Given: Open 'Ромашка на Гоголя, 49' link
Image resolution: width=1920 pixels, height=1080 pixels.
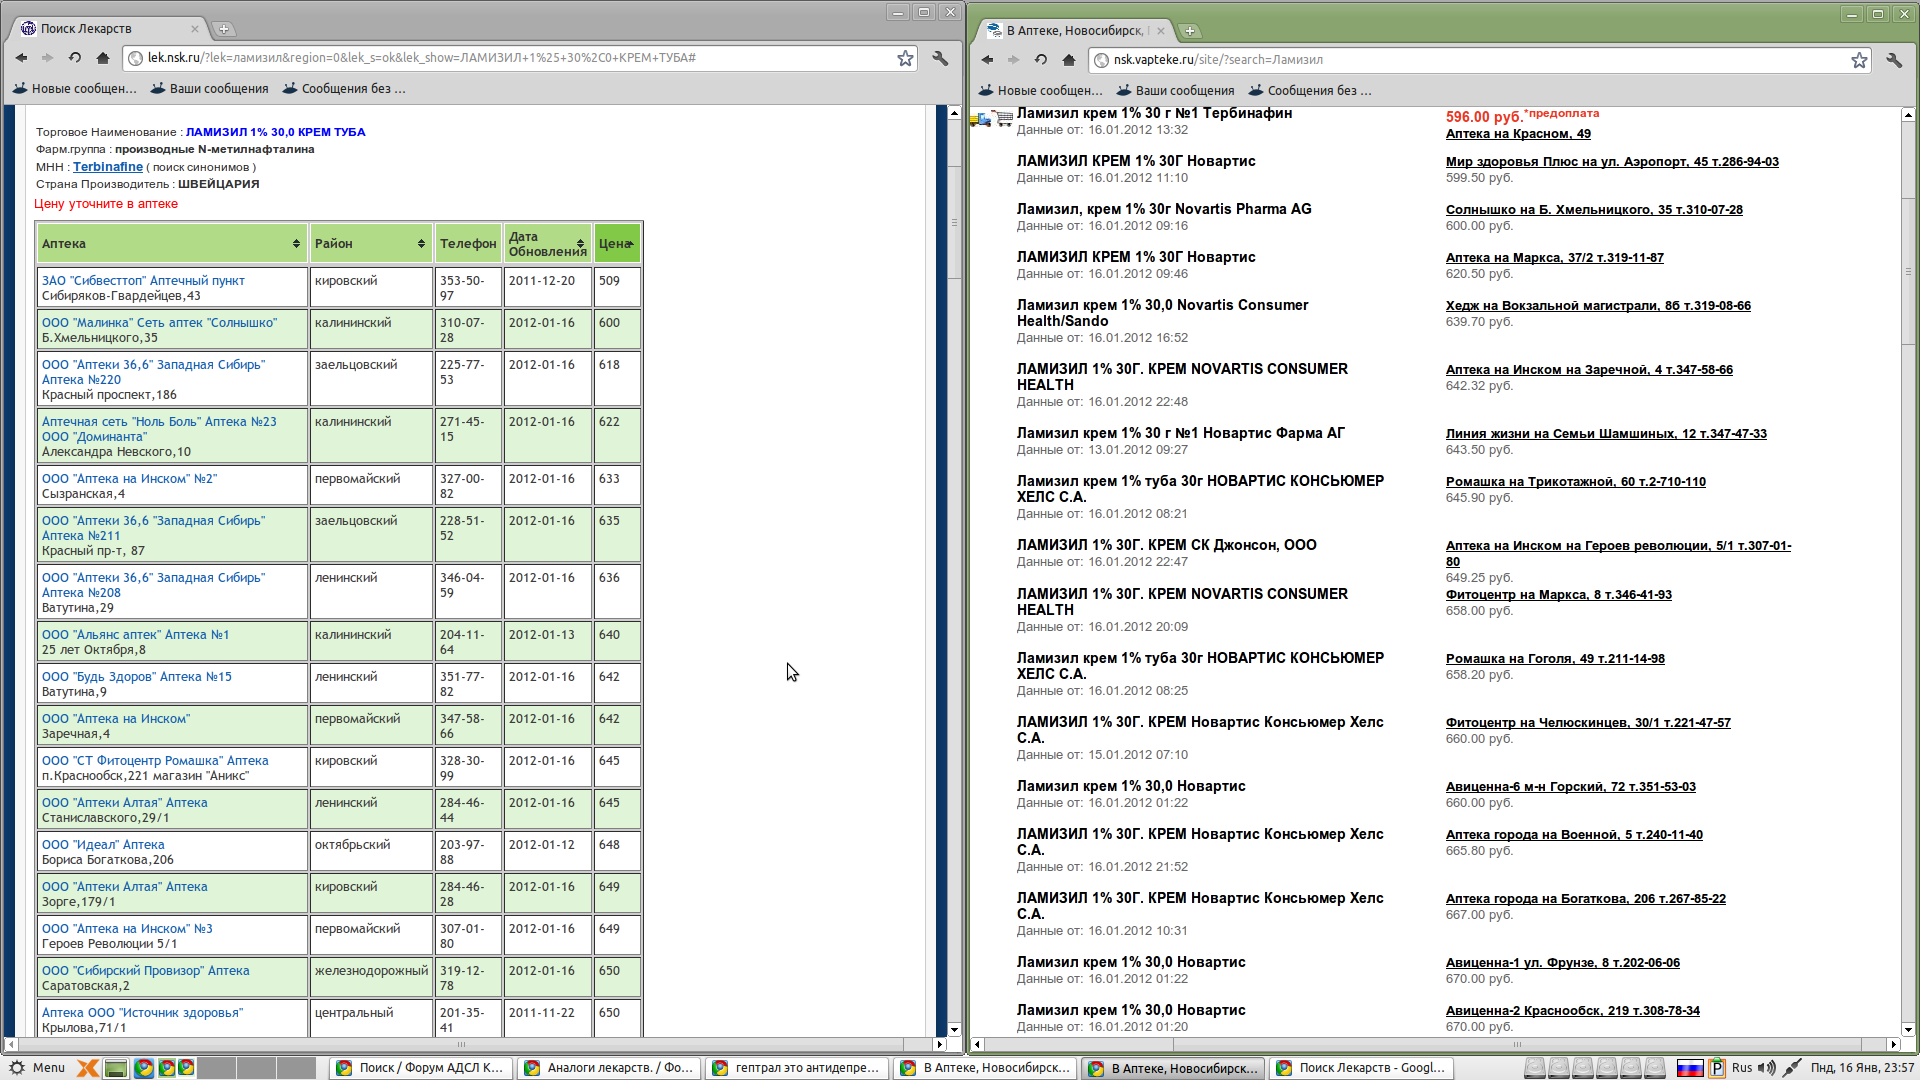Looking at the screenshot, I should (x=1555, y=659).
